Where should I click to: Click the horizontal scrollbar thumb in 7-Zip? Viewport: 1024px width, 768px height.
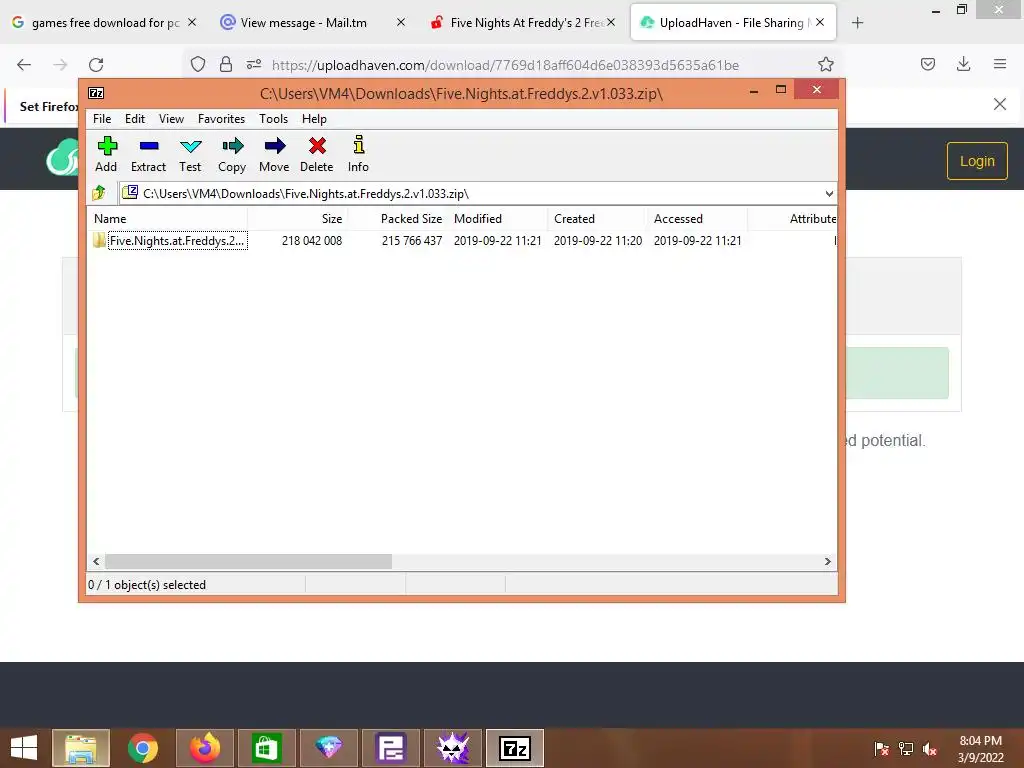point(248,562)
